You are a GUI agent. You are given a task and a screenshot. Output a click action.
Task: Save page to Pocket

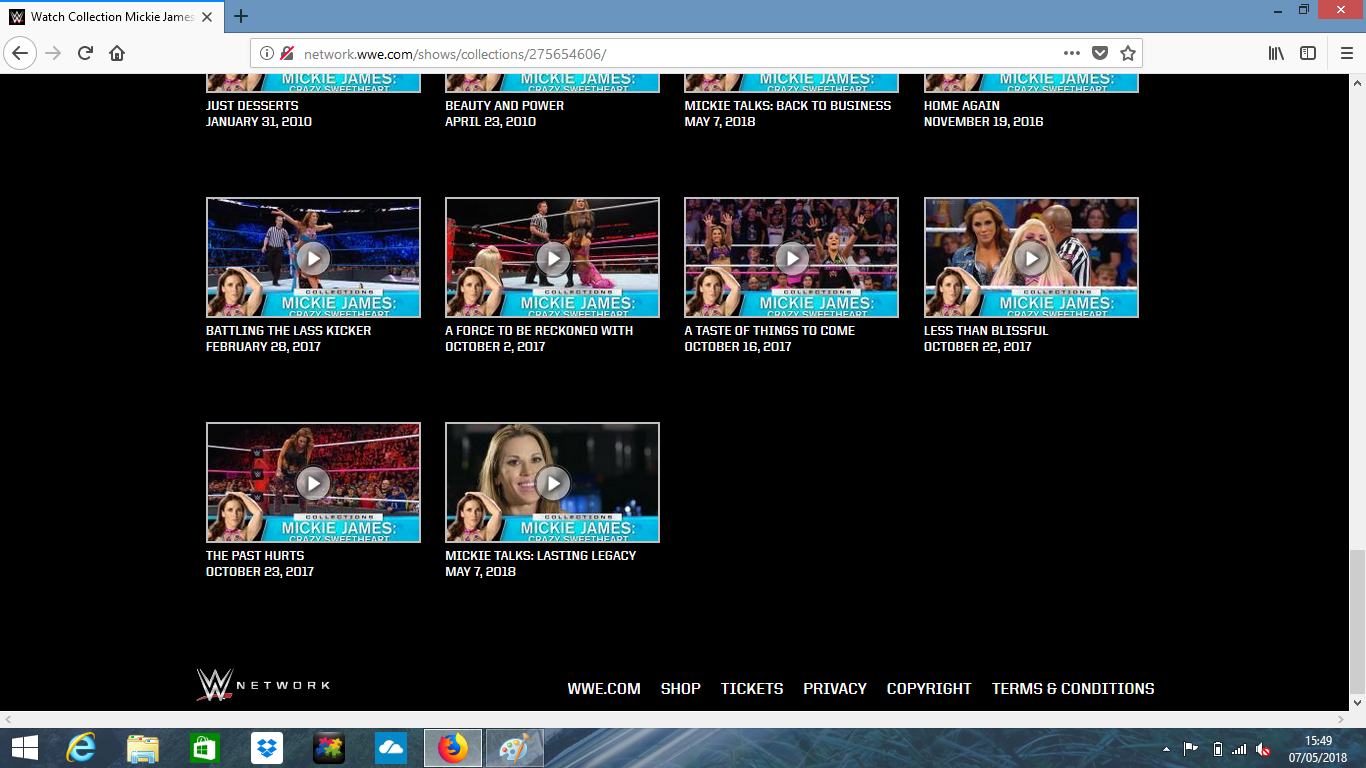[x=1100, y=53]
